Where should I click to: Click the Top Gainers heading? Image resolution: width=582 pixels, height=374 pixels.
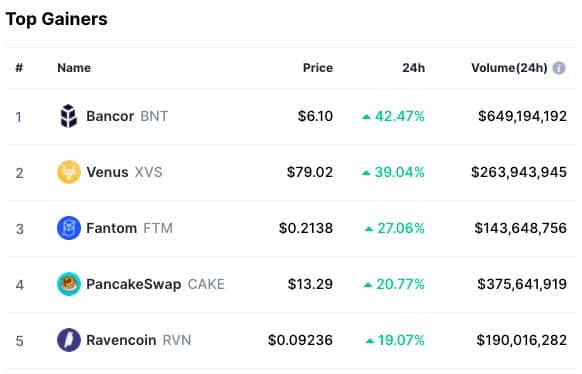point(57,19)
